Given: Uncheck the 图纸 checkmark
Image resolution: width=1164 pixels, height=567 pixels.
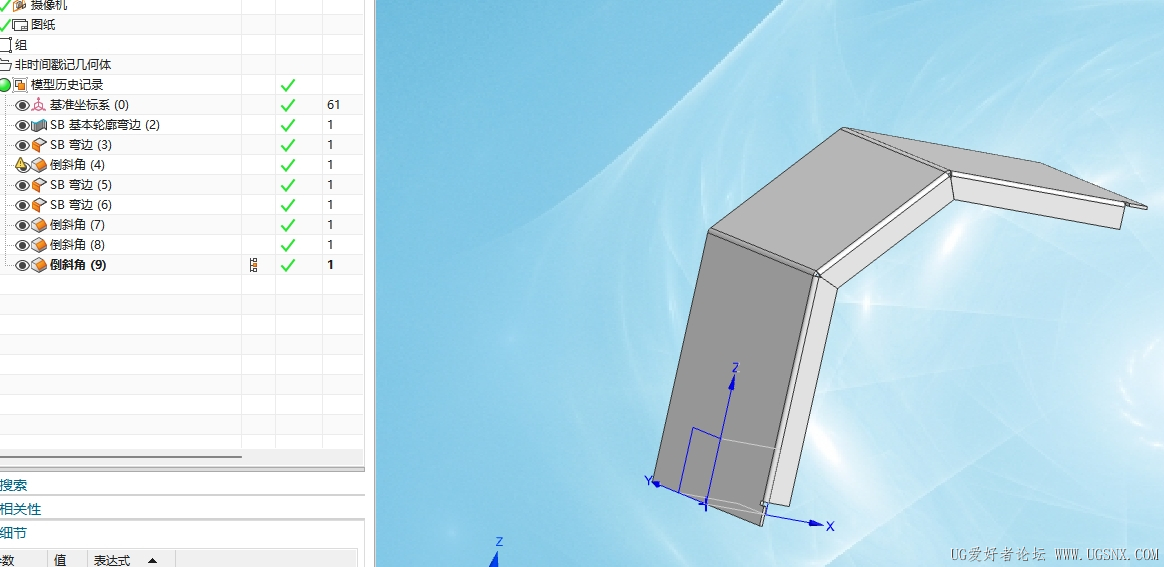Looking at the screenshot, I should coord(5,24).
